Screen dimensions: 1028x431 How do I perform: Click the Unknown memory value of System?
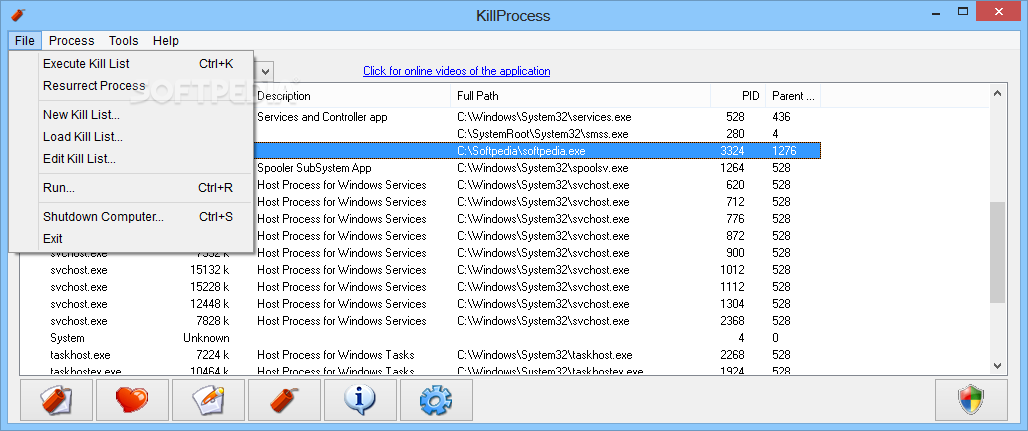[207, 339]
